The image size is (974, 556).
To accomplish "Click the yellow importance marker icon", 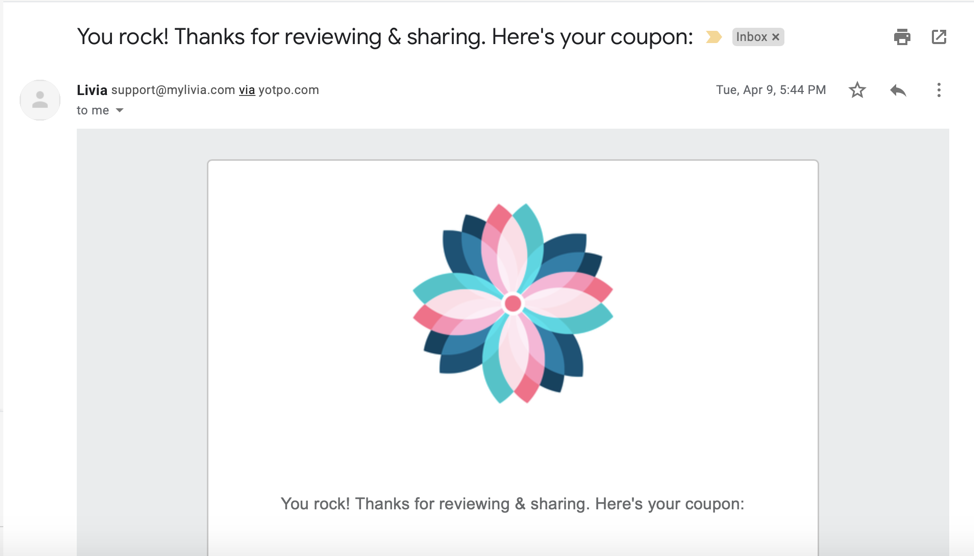I will [x=714, y=37].
